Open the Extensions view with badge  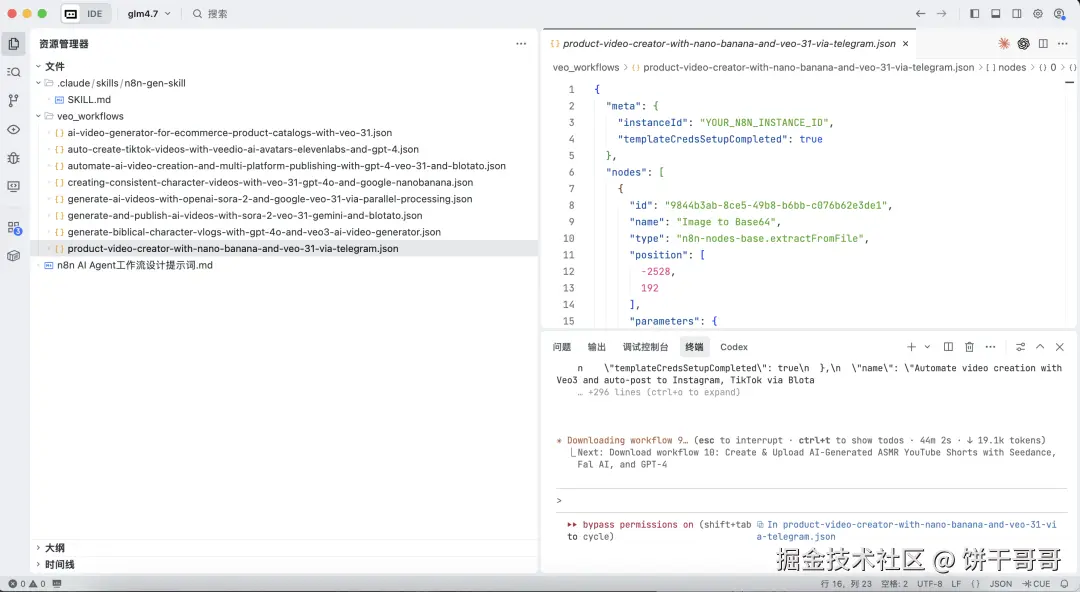click(x=13, y=228)
